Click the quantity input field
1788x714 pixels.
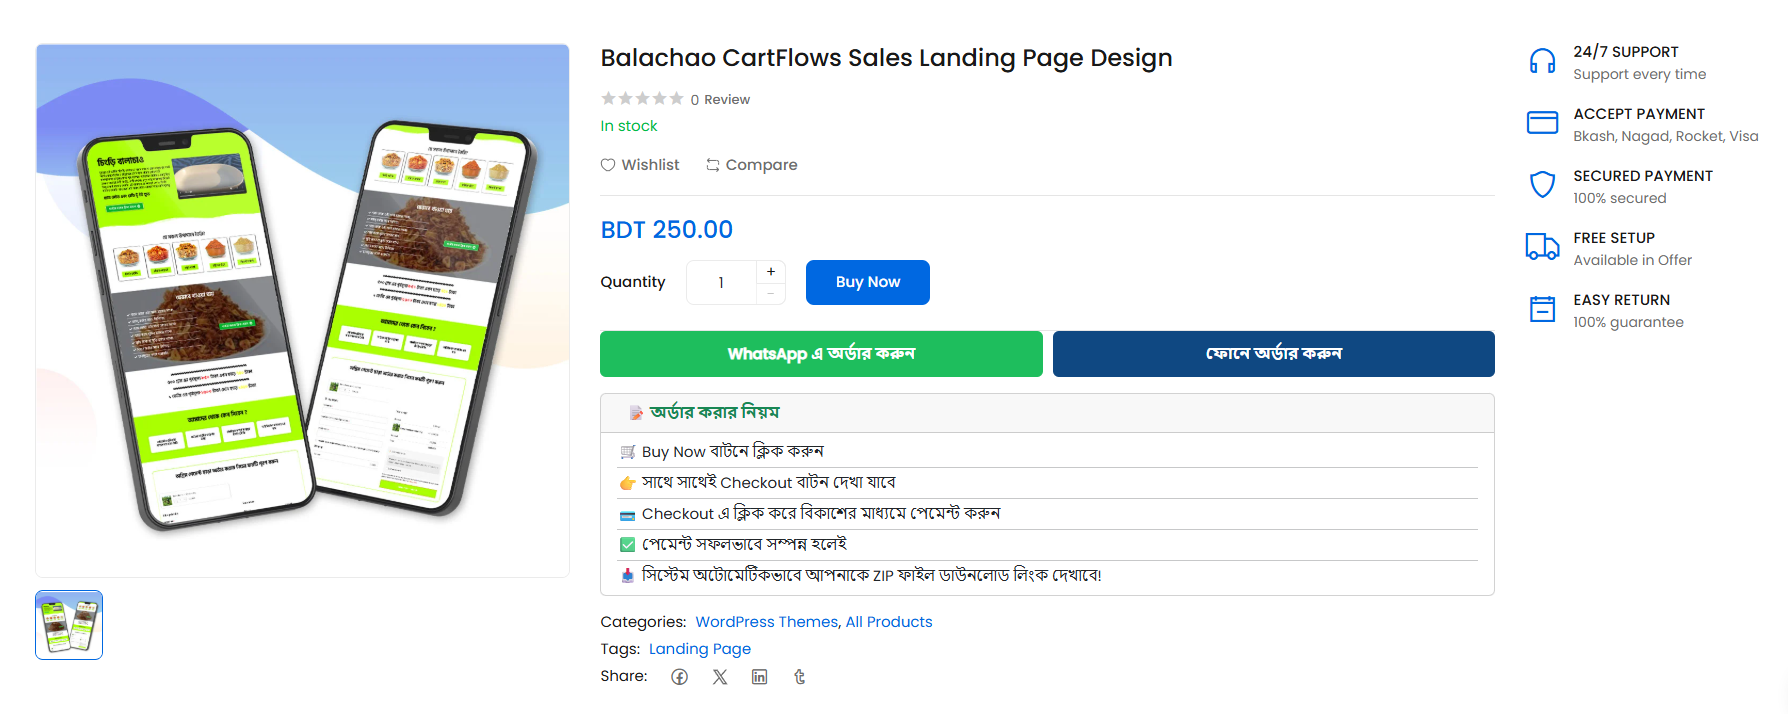pos(721,283)
